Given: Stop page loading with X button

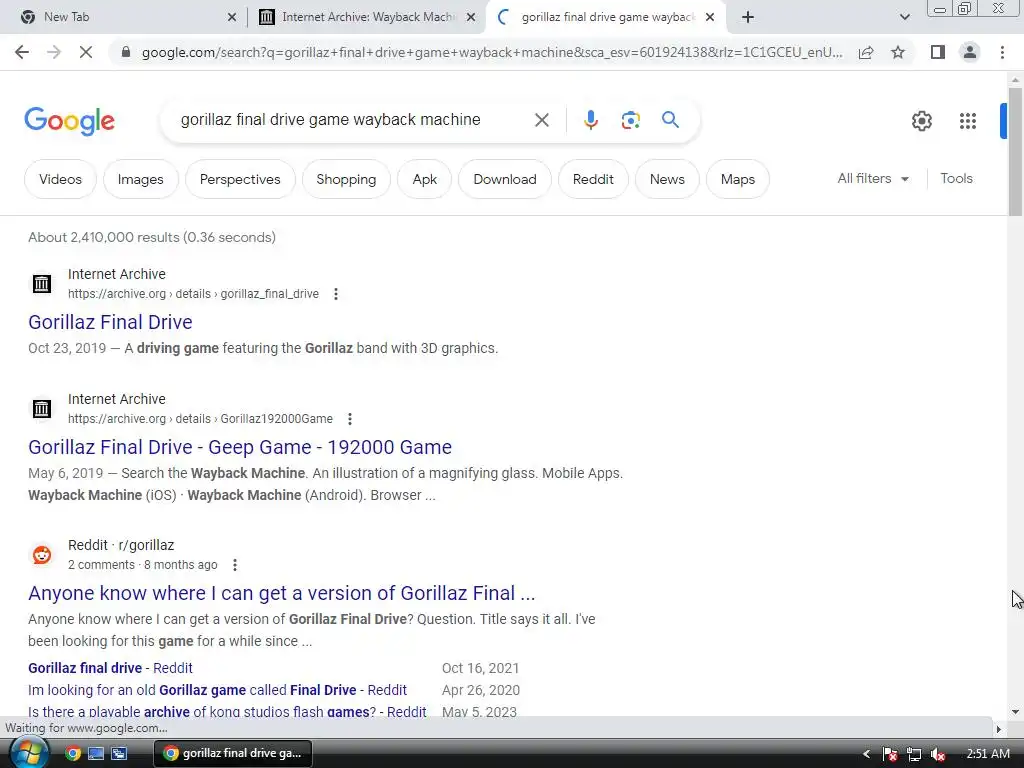Looking at the screenshot, I should (86, 52).
